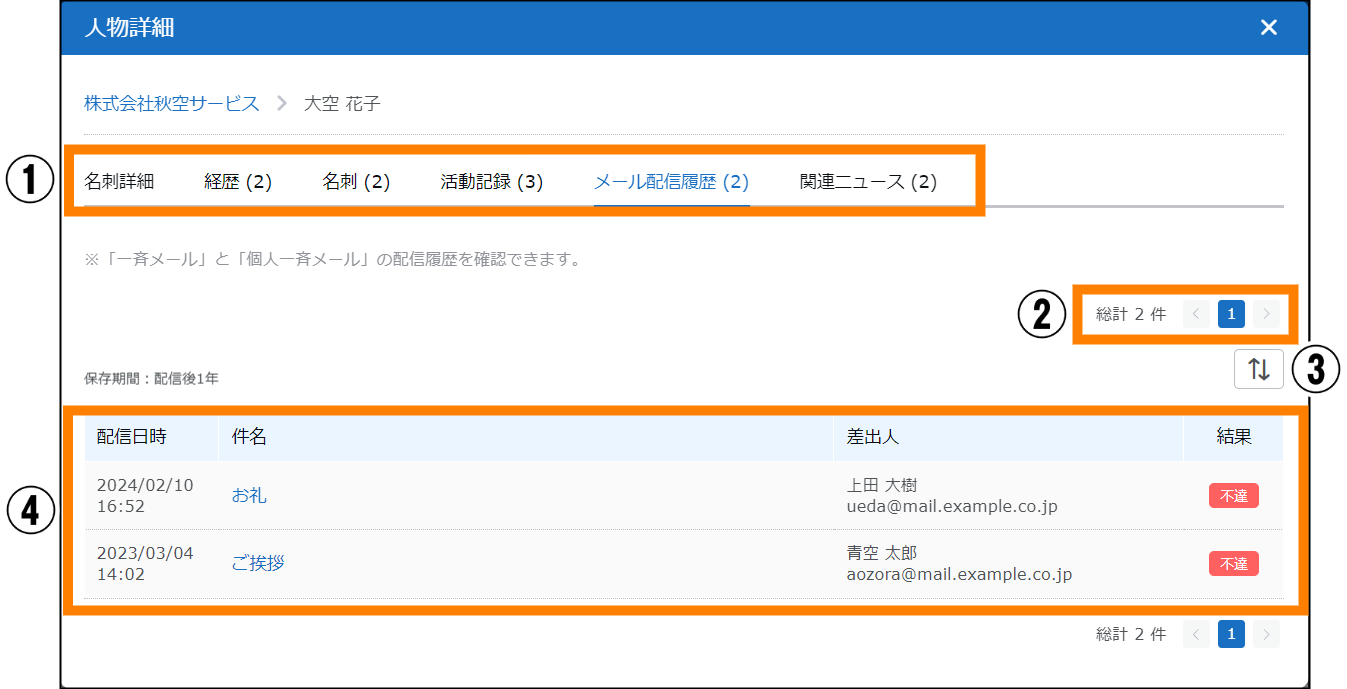Open the 経歴 (2) tab

click(x=238, y=182)
